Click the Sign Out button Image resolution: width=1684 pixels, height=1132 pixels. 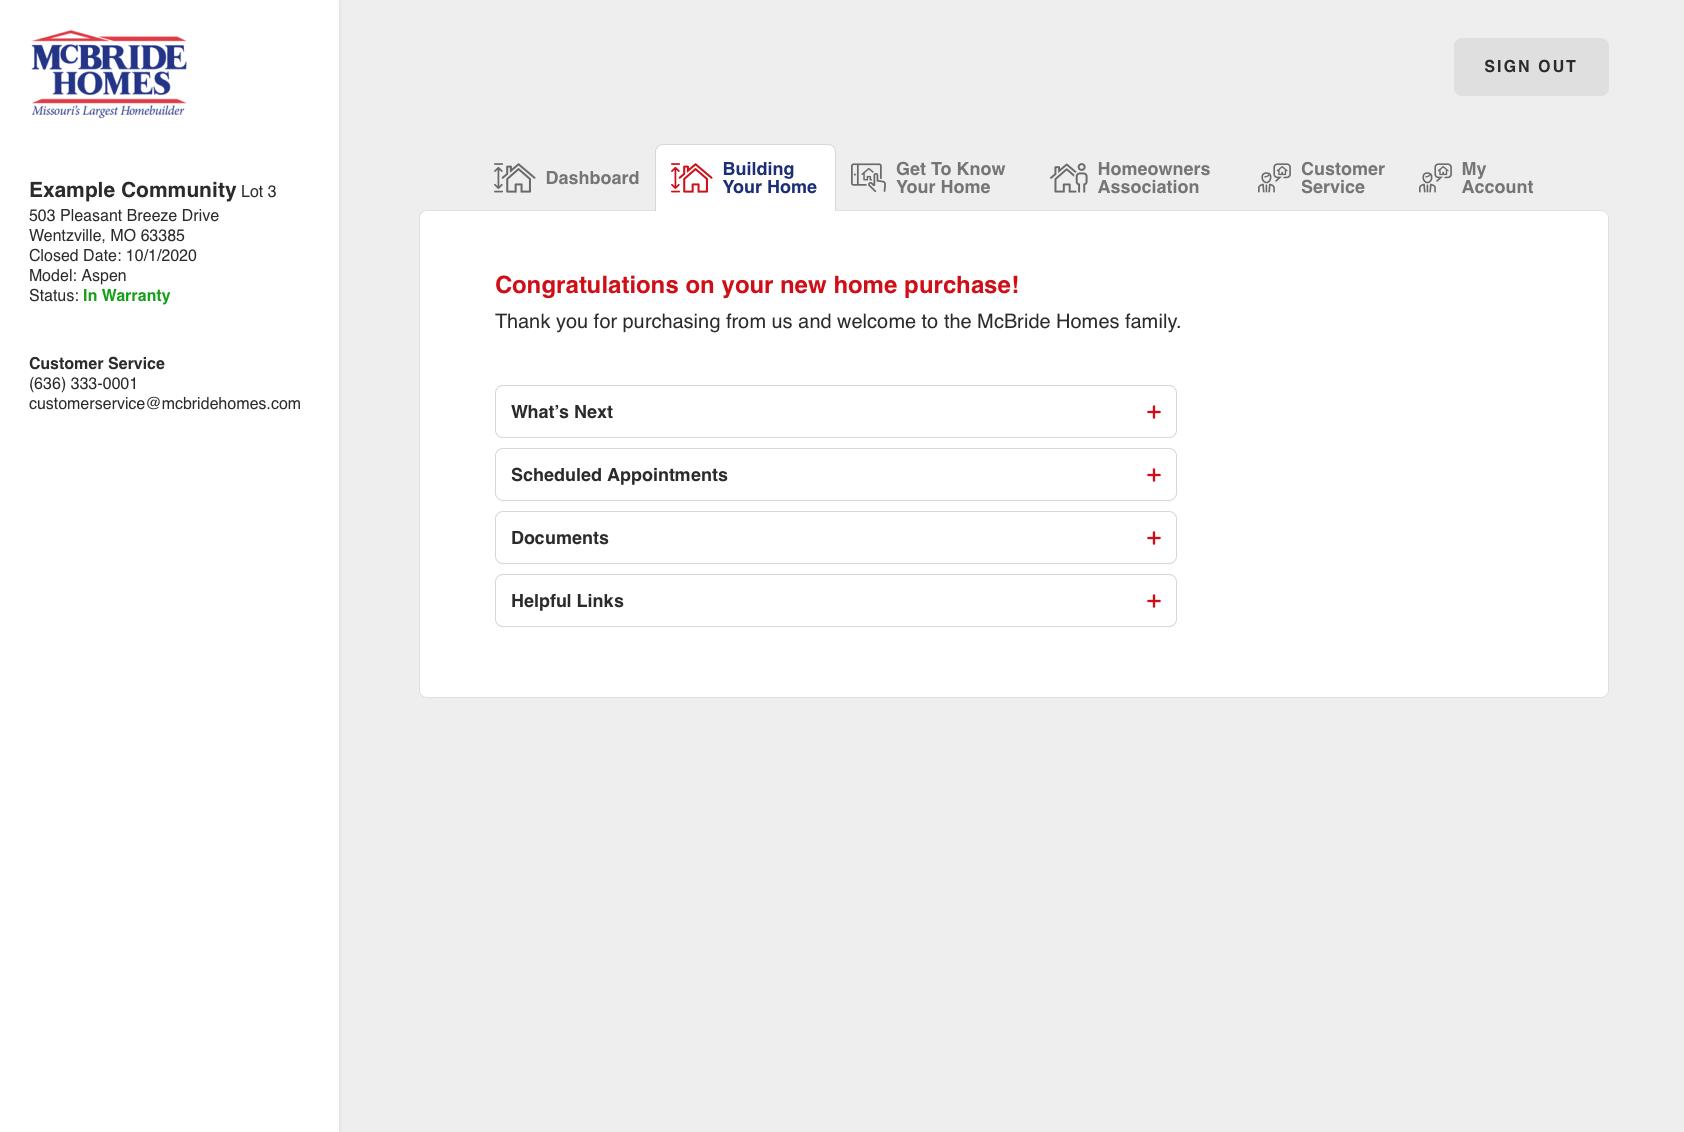1531,67
